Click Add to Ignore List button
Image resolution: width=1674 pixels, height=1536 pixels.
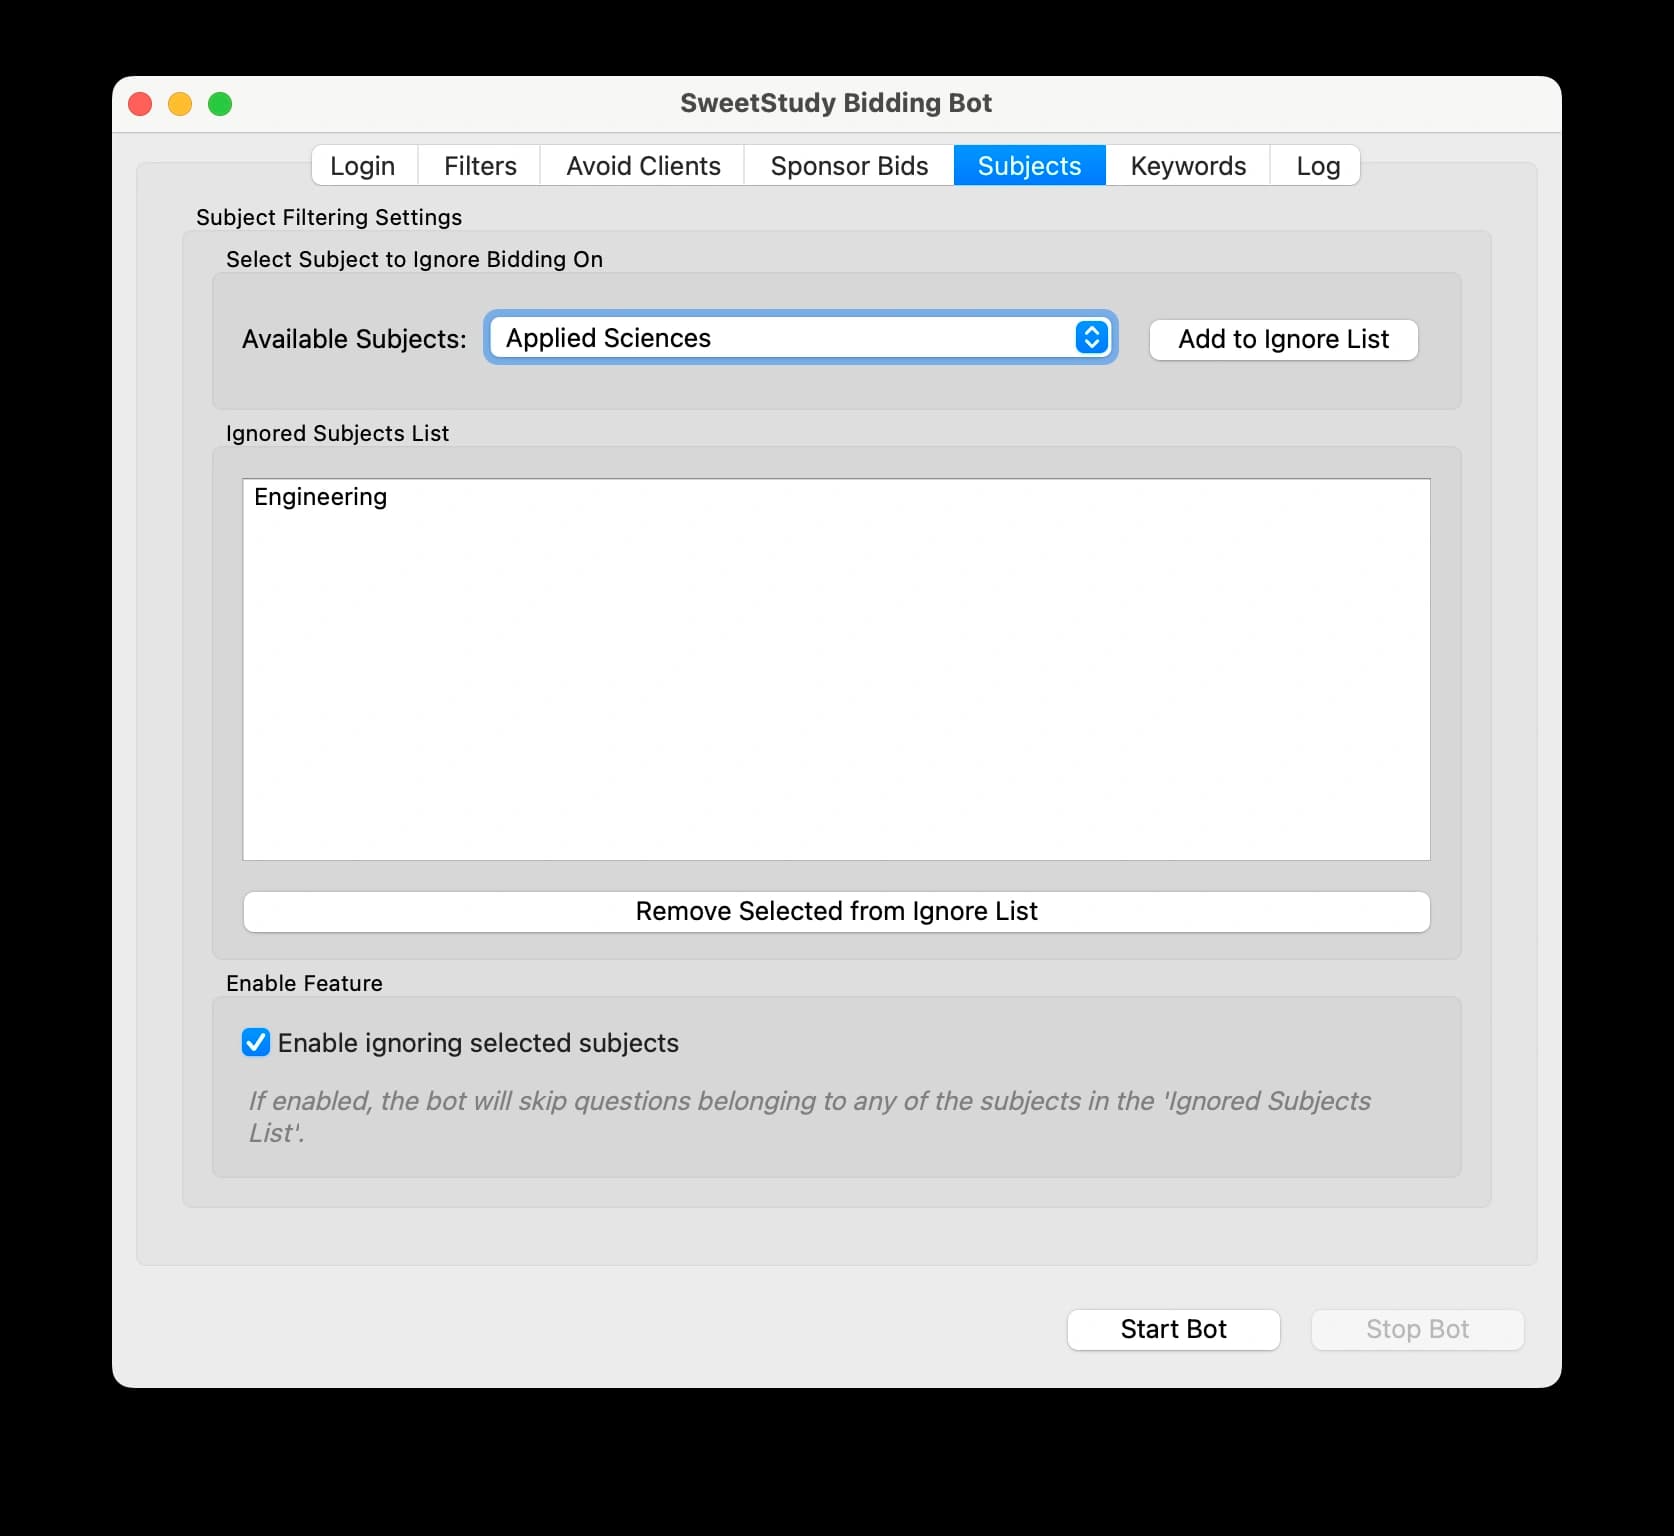[x=1283, y=340]
